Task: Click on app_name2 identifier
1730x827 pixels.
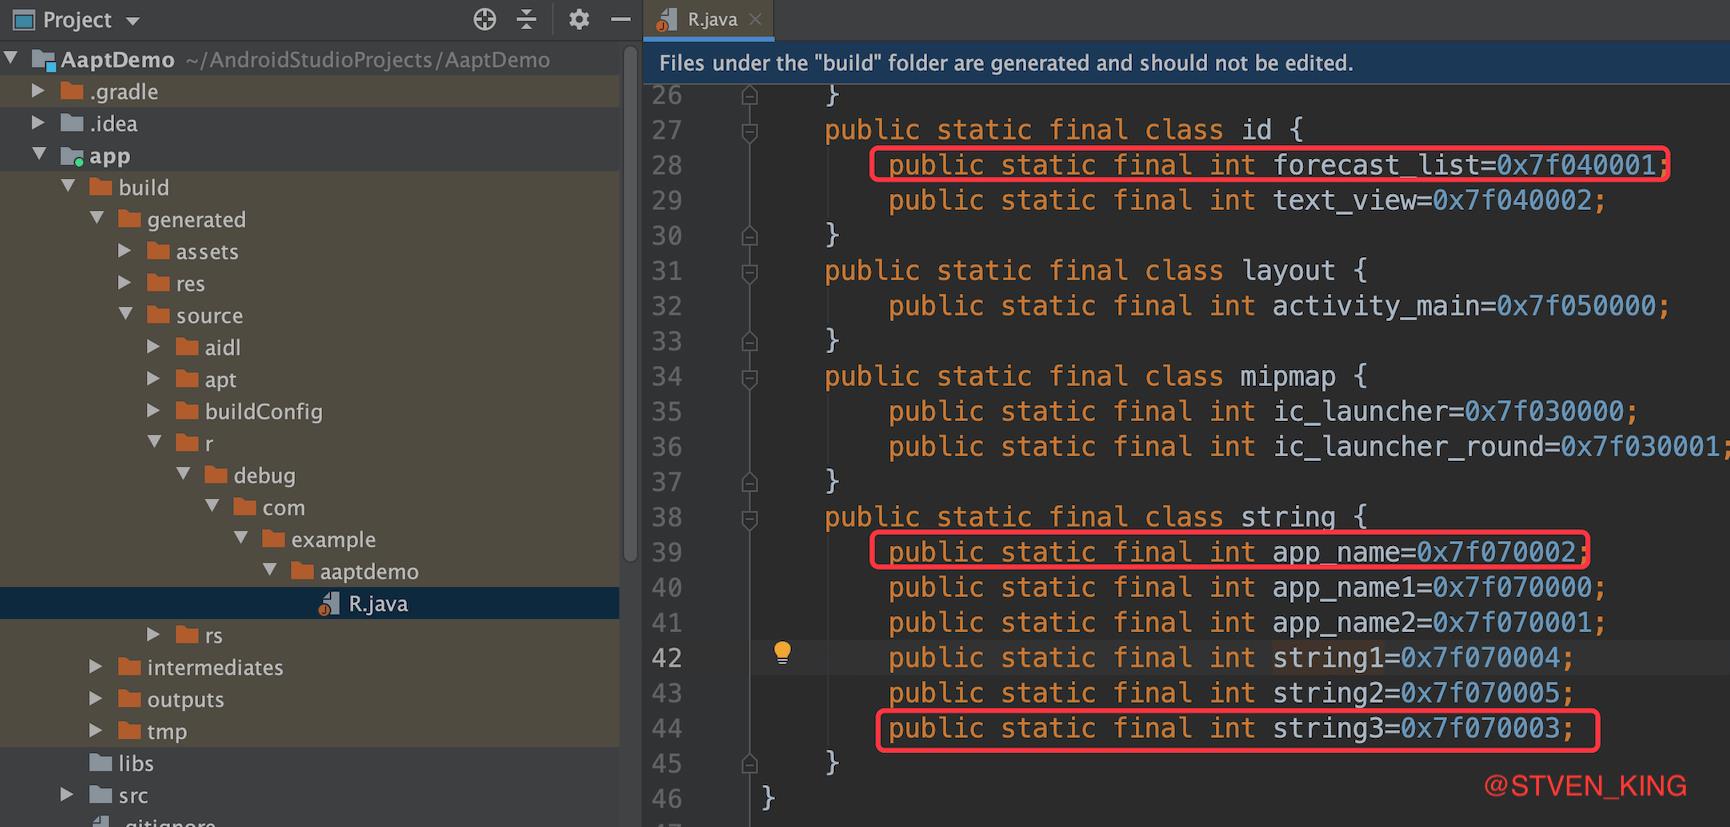Action: click(1344, 623)
